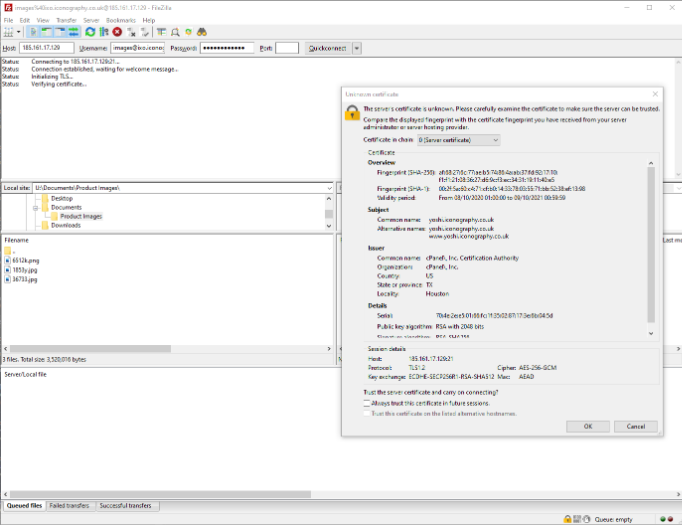The width and height of the screenshot is (682, 525).
Task: Click the certificate details vertical scrollbar
Action: [652, 250]
